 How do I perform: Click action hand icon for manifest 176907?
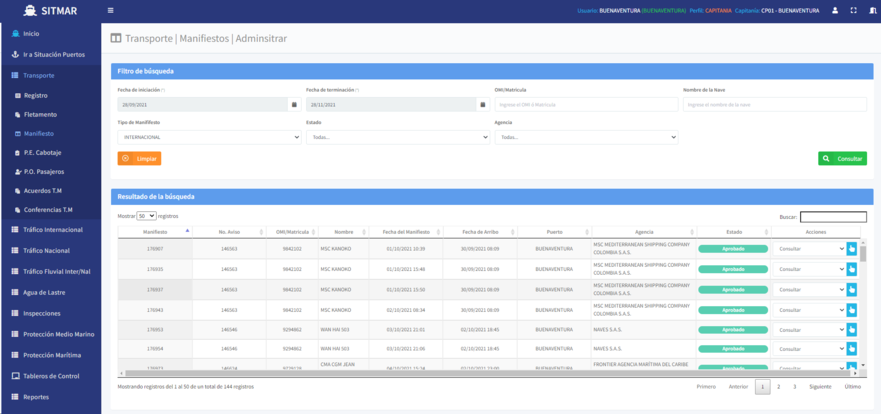click(852, 249)
